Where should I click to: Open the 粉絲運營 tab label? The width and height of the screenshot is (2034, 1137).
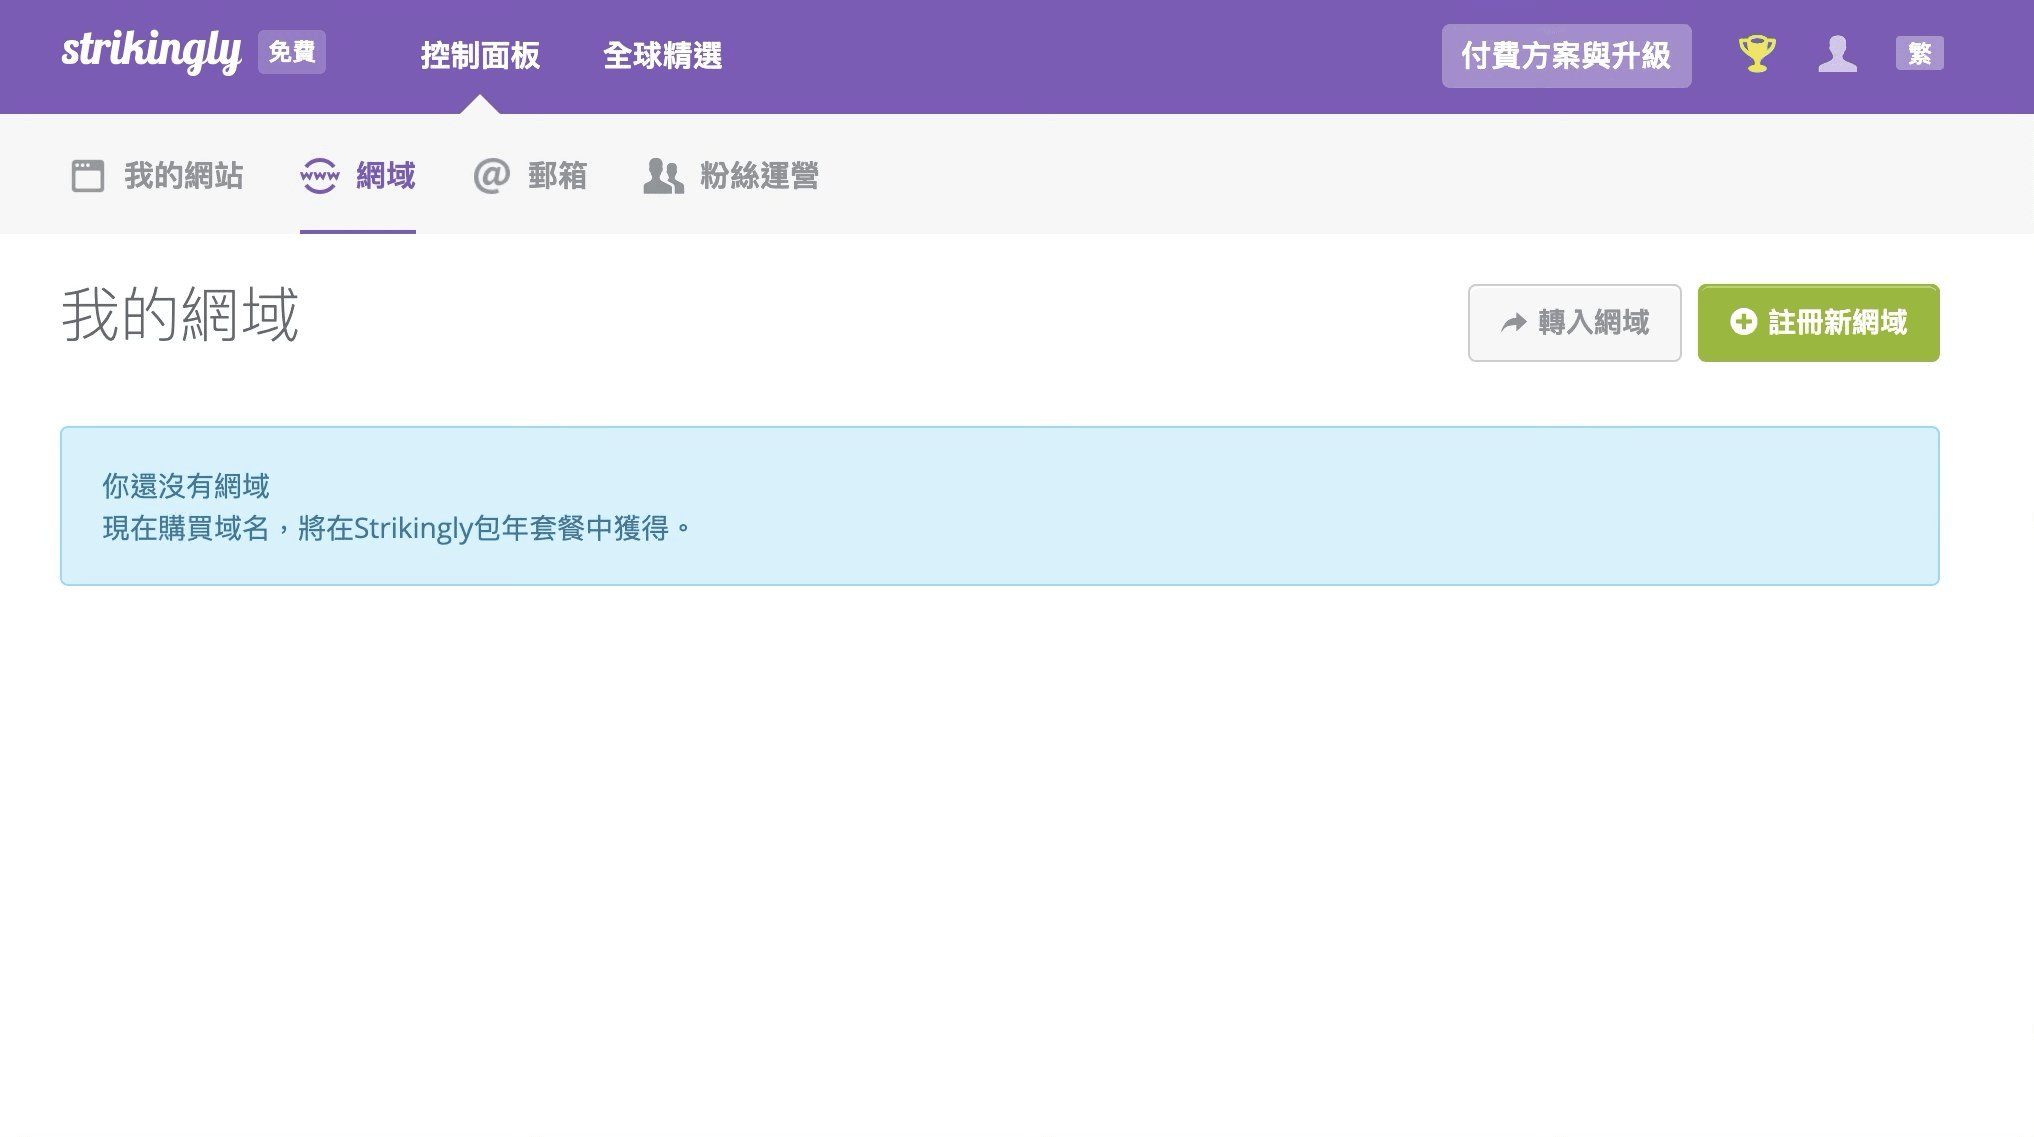(x=759, y=176)
